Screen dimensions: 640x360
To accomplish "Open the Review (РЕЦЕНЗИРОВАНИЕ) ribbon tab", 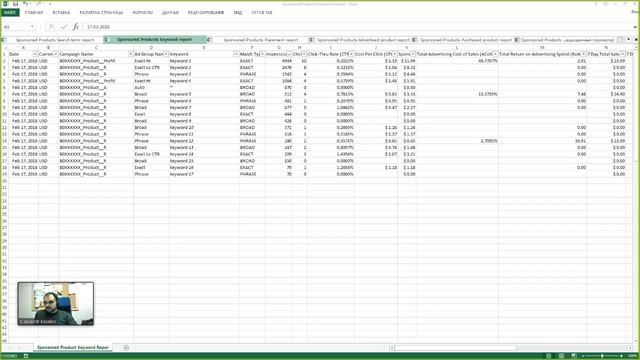I will (206, 13).
